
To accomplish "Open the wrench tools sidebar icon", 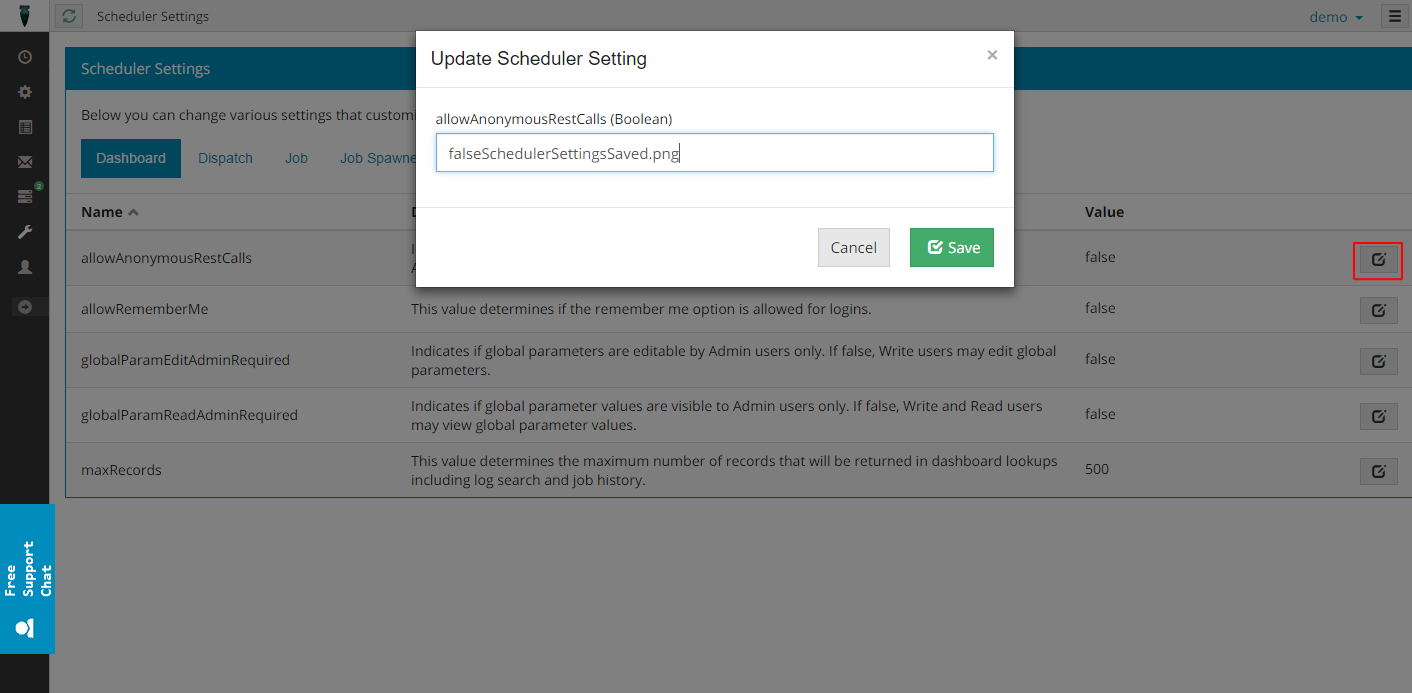I will pyautogui.click(x=25, y=232).
